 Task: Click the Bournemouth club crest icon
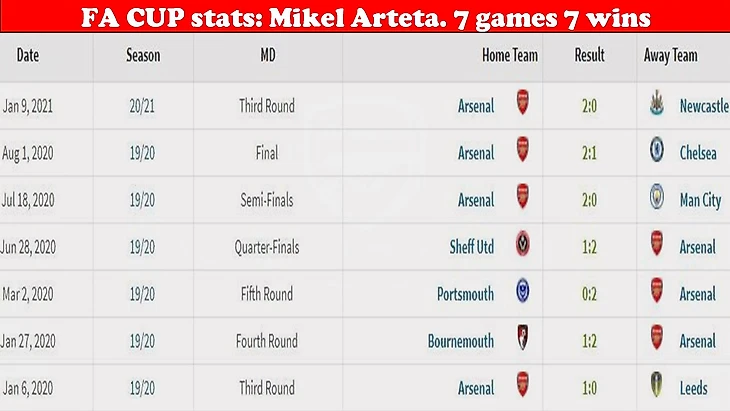coord(523,338)
